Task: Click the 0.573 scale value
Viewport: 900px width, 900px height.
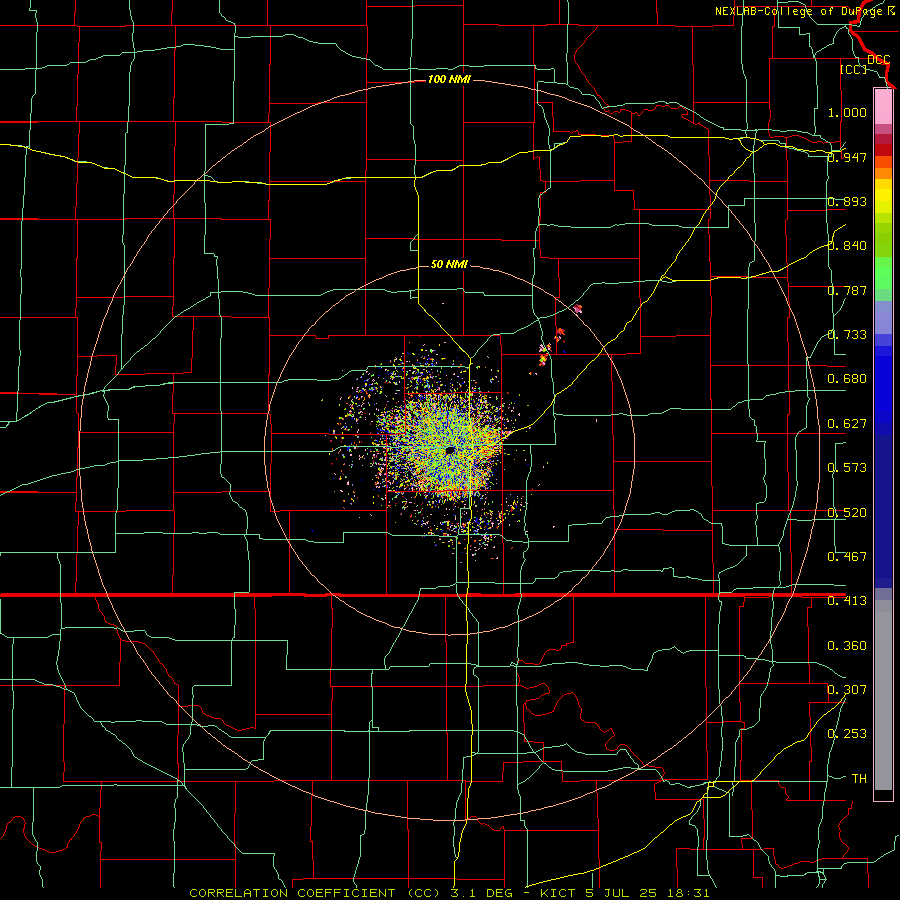Action: [x=847, y=468]
